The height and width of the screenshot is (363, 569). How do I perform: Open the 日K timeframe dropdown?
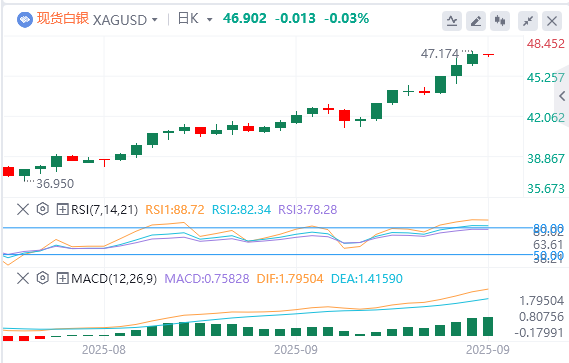(x=195, y=19)
